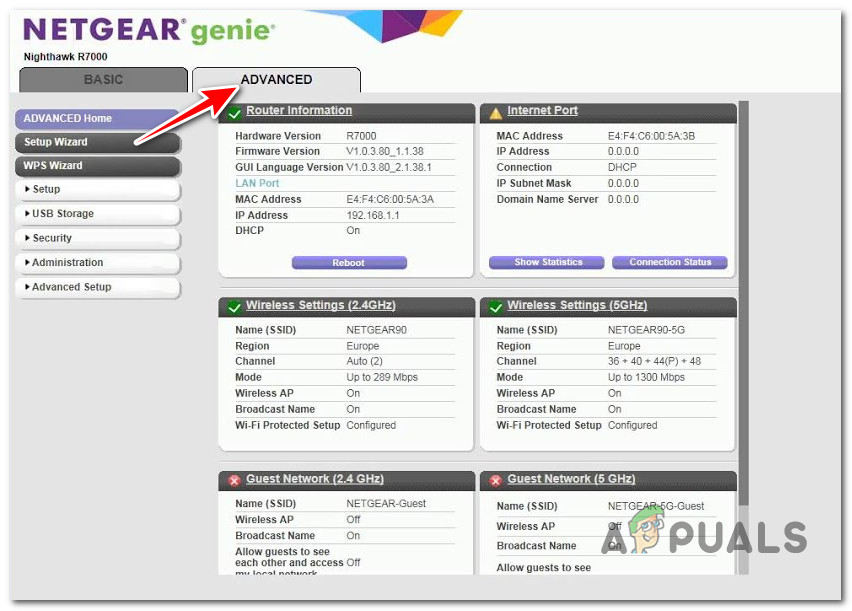Click the Show Statistics button
This screenshot has width=852, height=611.
click(x=546, y=262)
